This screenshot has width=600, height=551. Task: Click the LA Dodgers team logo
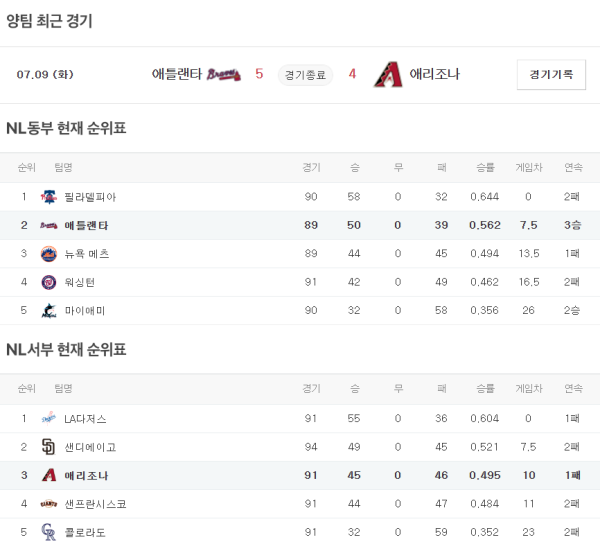(x=48, y=418)
